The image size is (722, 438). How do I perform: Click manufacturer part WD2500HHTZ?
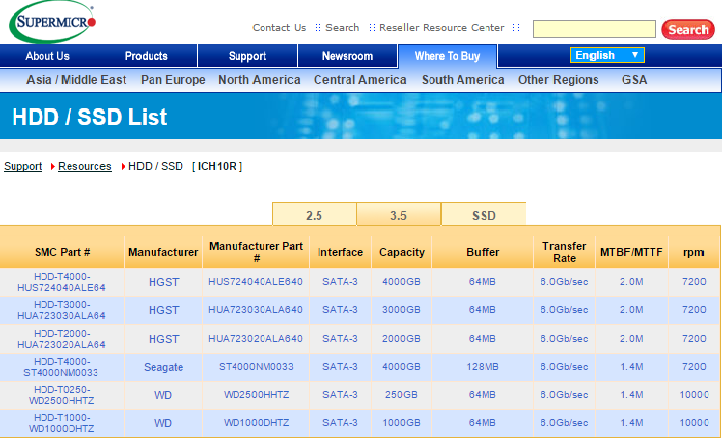(256, 395)
